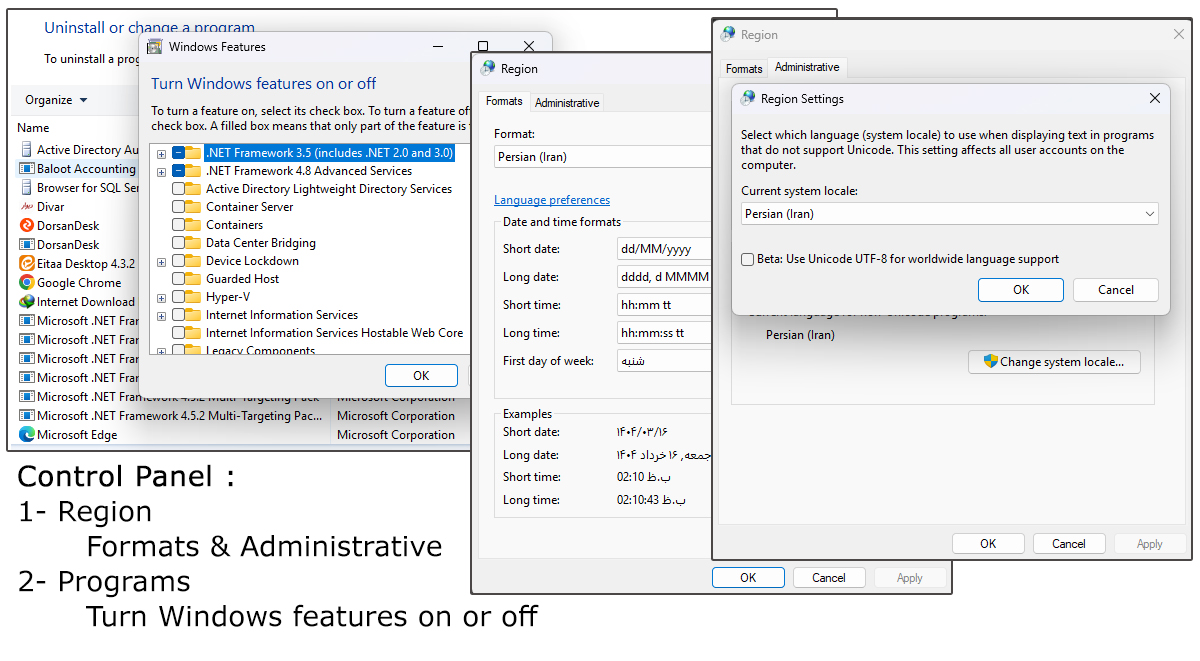Select the Eitaa Desktop program icon
This screenshot has width=1200, height=661.
(x=27, y=264)
